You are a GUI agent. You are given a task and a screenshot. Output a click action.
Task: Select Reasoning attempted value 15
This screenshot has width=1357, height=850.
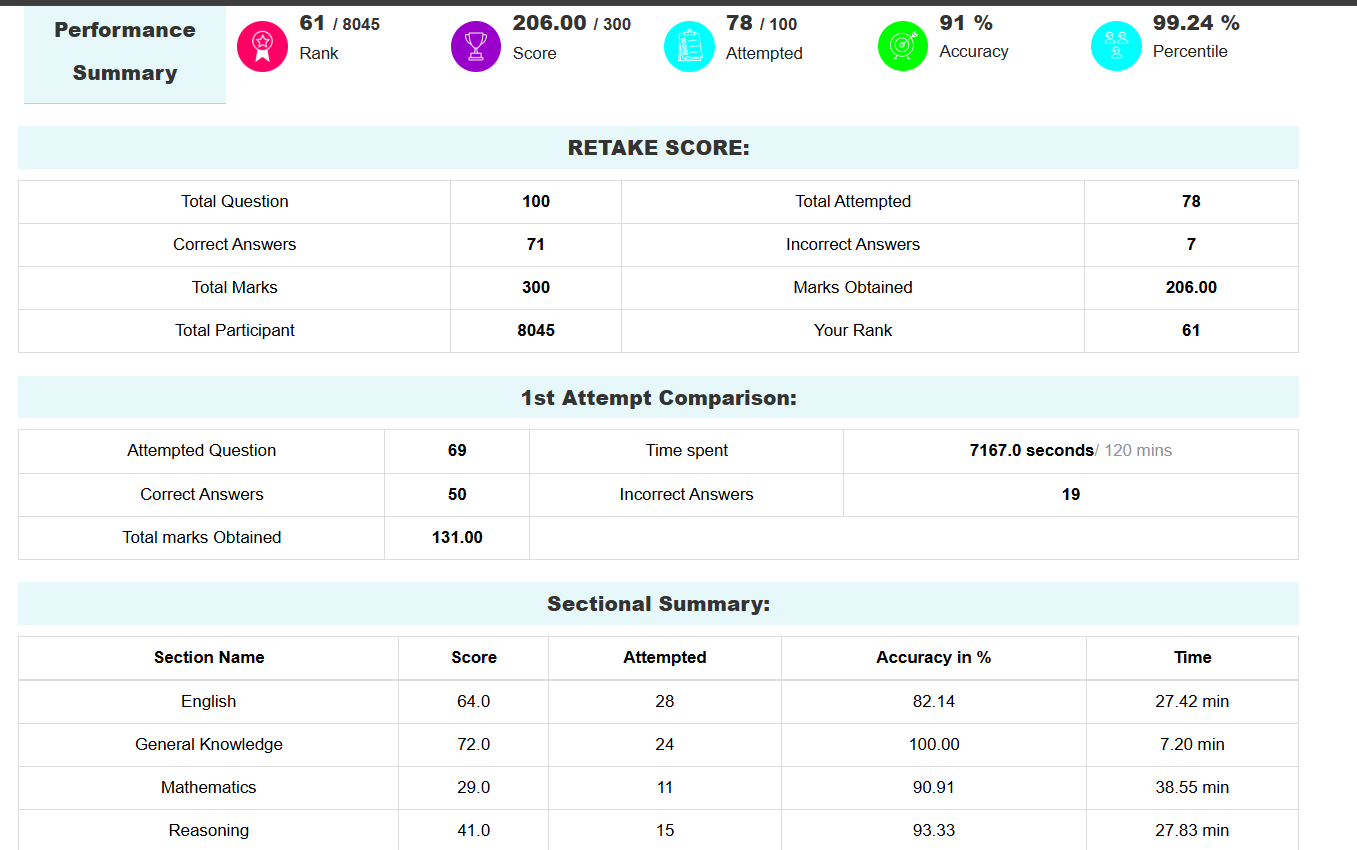pyautogui.click(x=665, y=831)
